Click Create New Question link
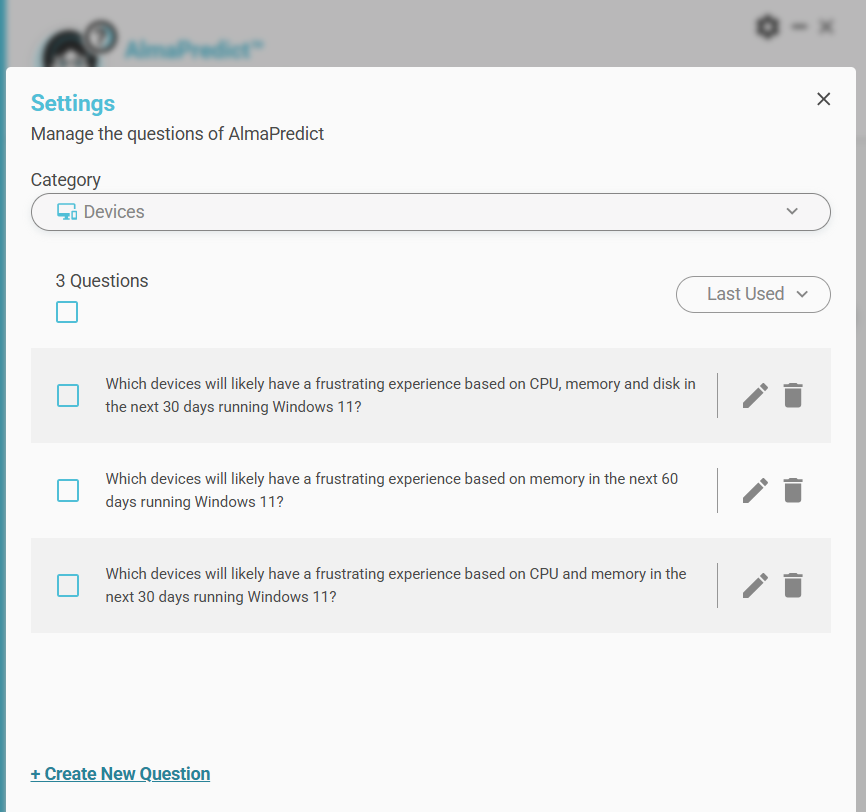The height and width of the screenshot is (812, 866). pos(121,774)
